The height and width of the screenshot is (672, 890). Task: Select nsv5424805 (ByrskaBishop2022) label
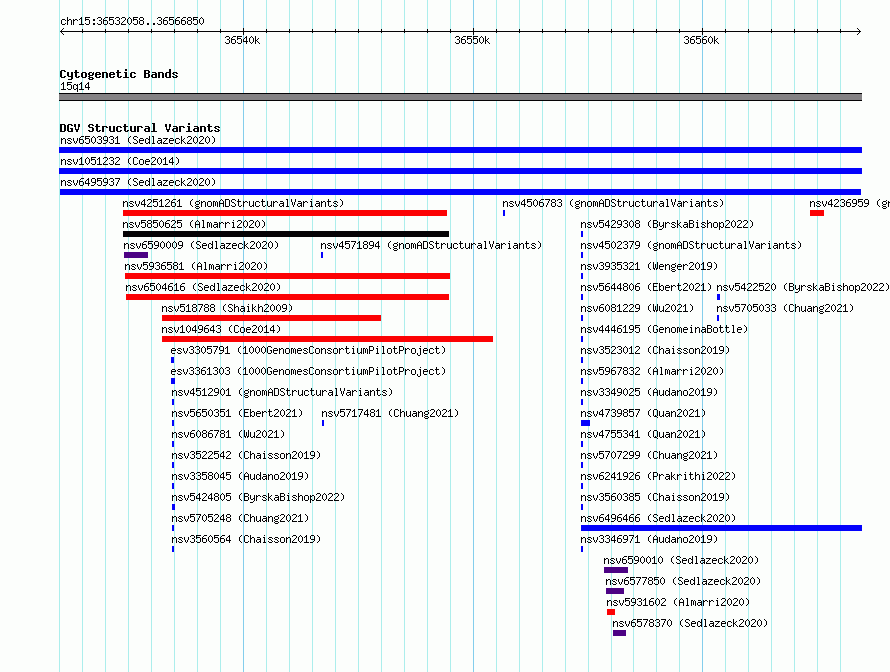(x=258, y=497)
